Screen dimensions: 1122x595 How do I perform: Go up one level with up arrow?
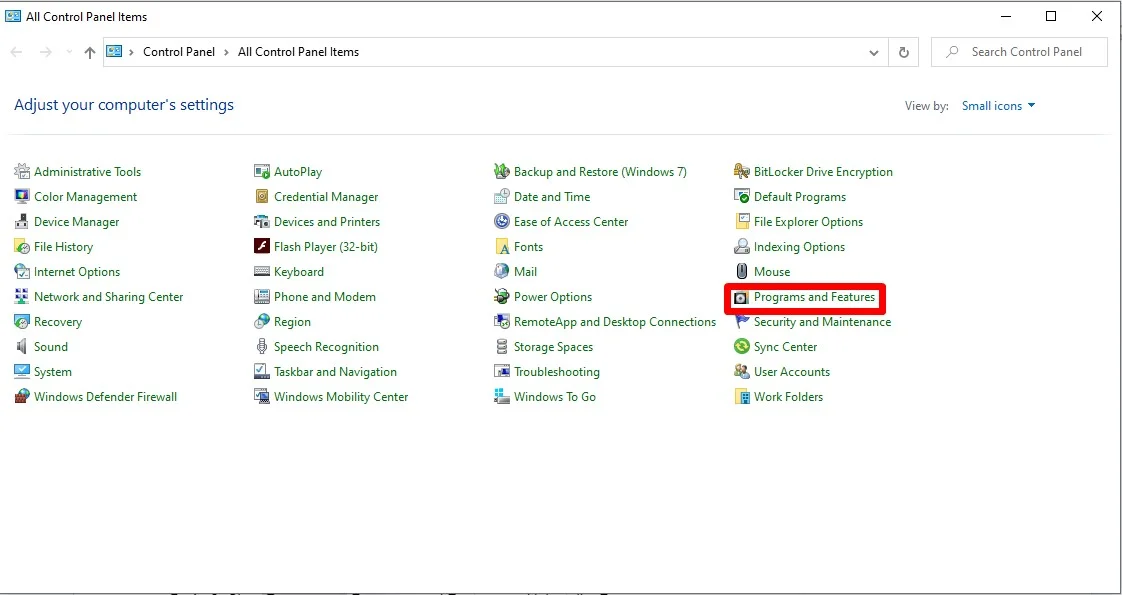(x=90, y=52)
